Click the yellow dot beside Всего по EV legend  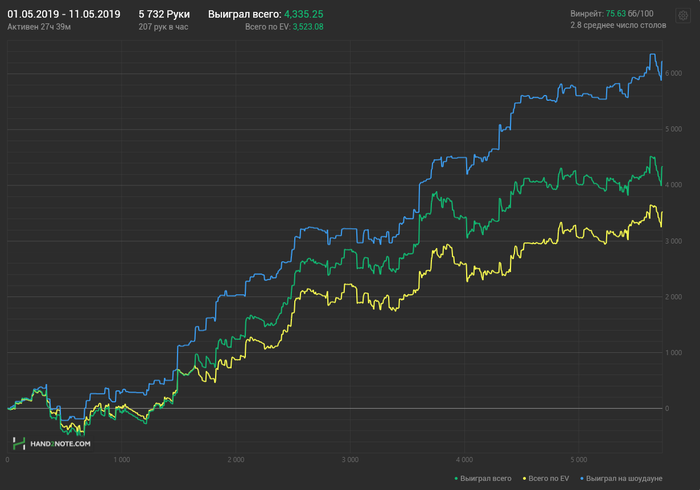click(x=524, y=478)
